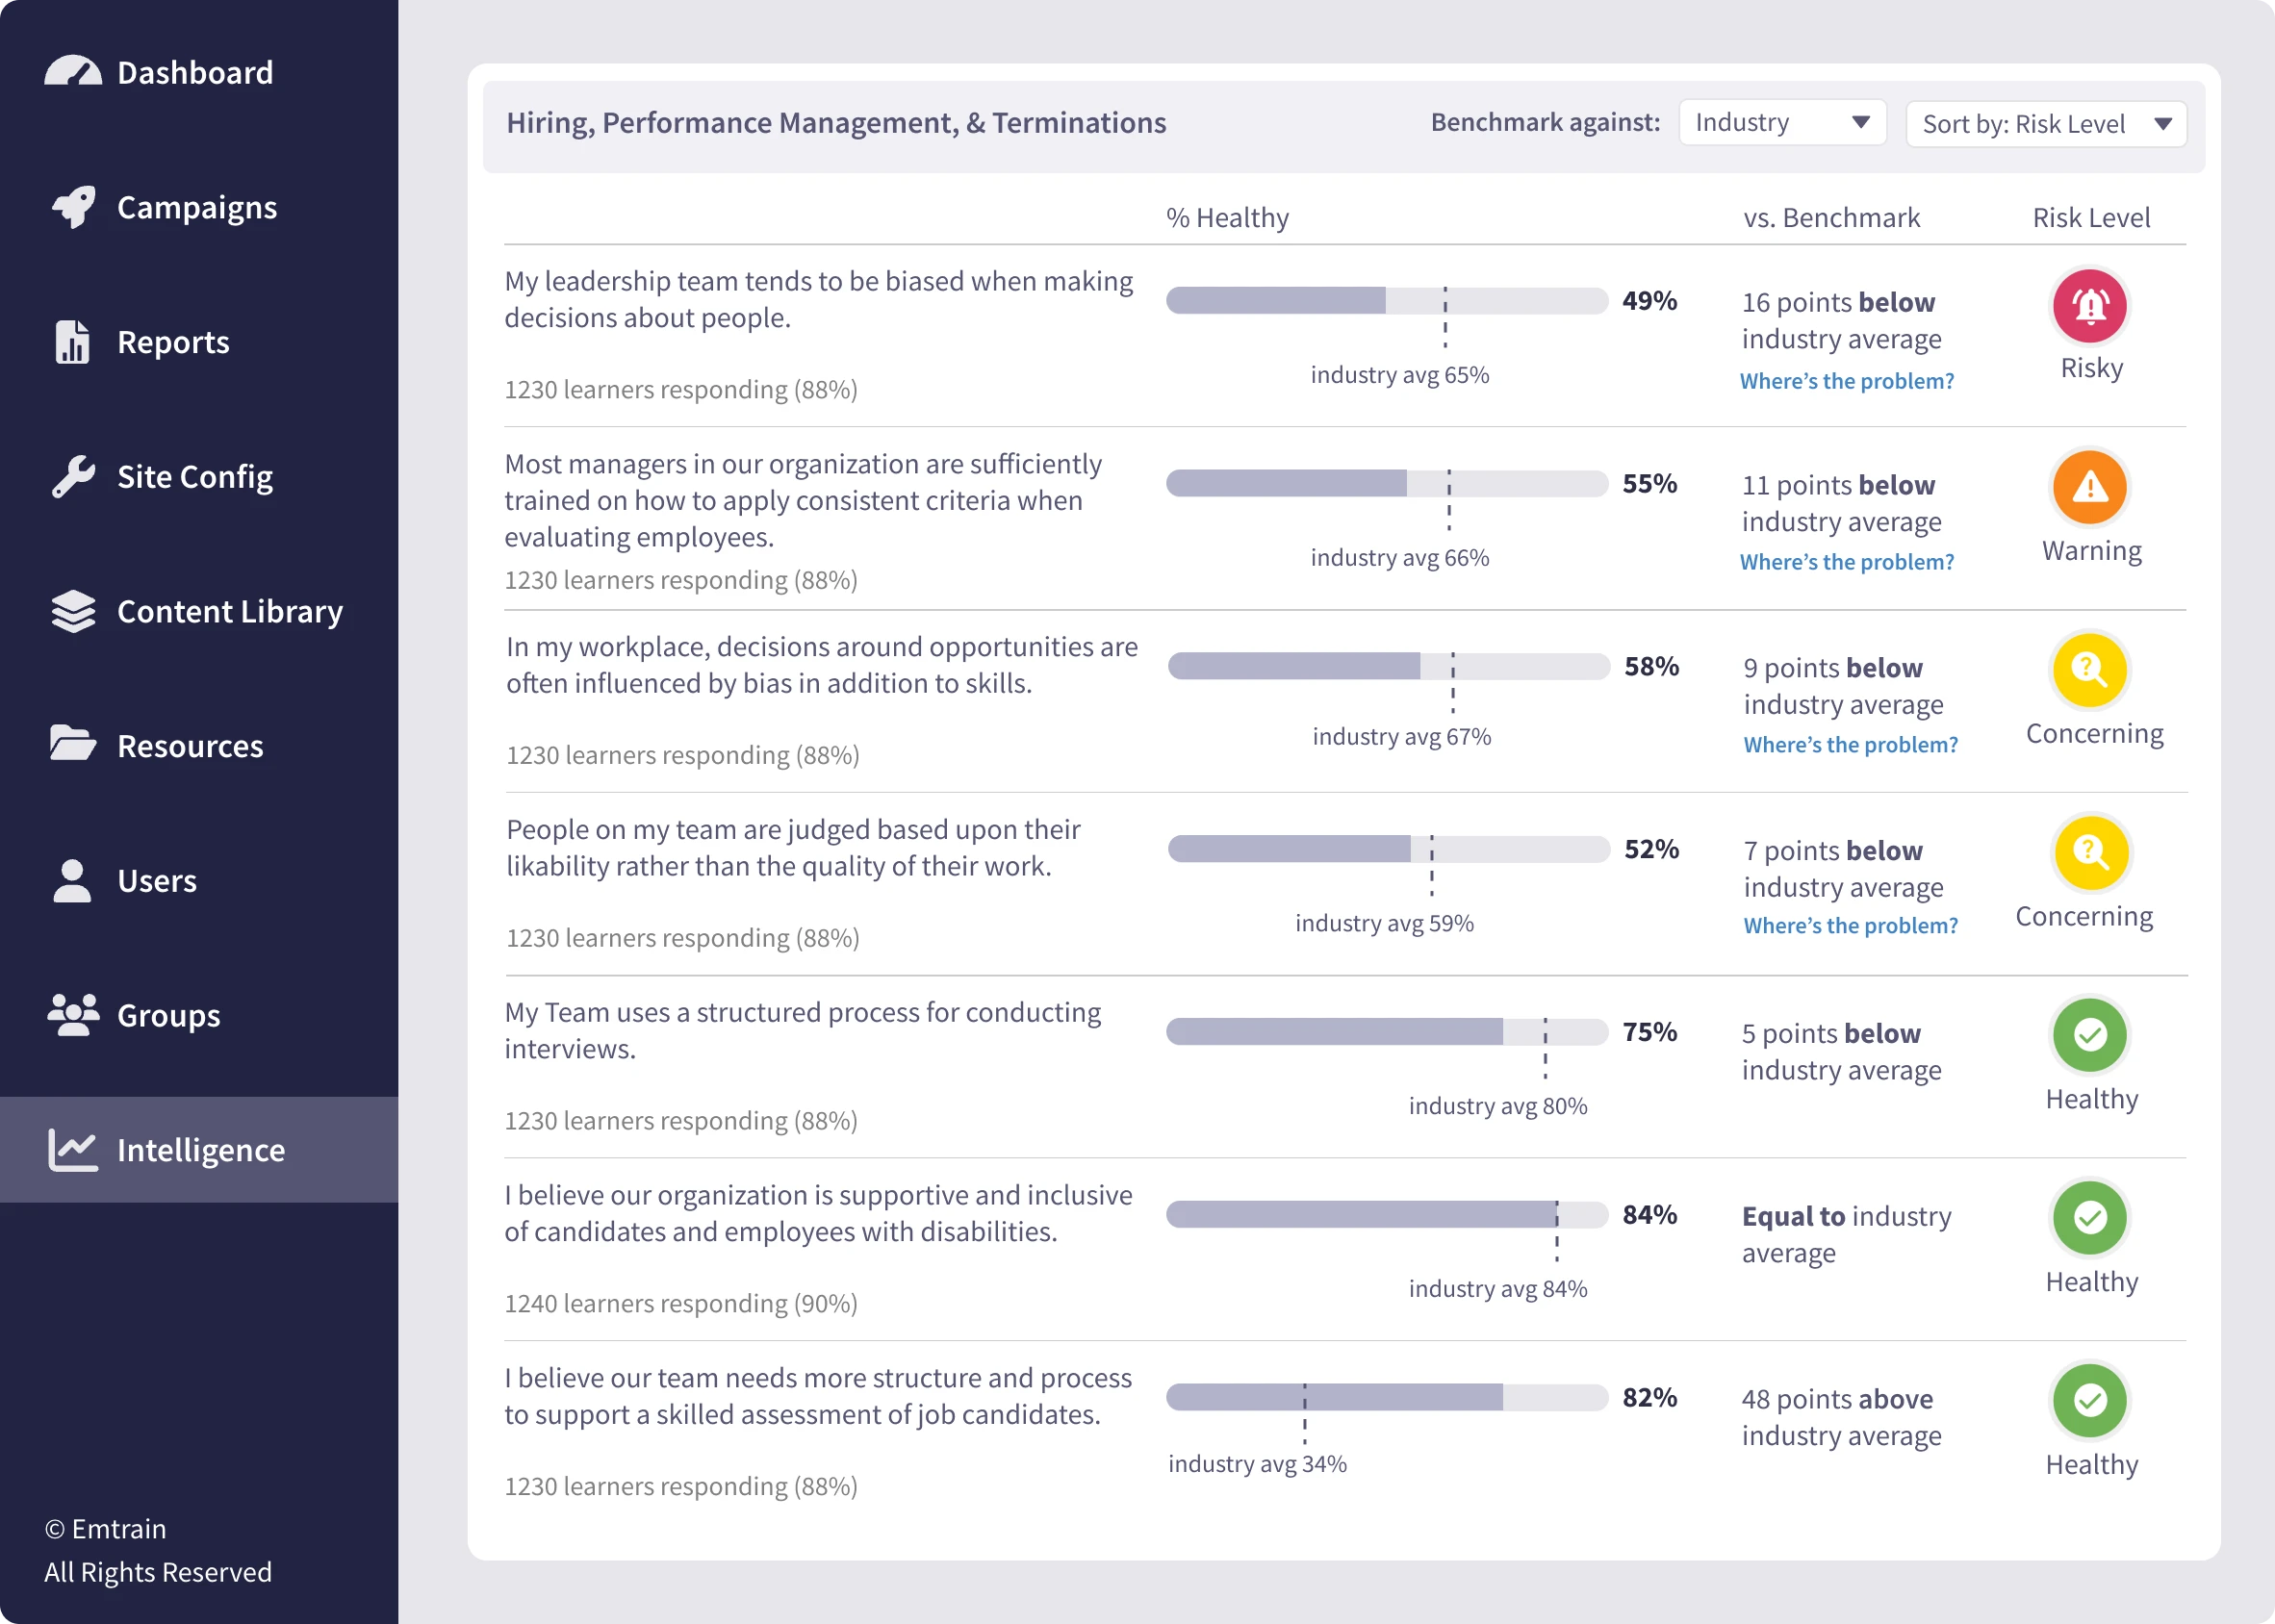Click Where's the problem under 11 points below
The width and height of the screenshot is (2275, 1624).
pyautogui.click(x=1846, y=562)
